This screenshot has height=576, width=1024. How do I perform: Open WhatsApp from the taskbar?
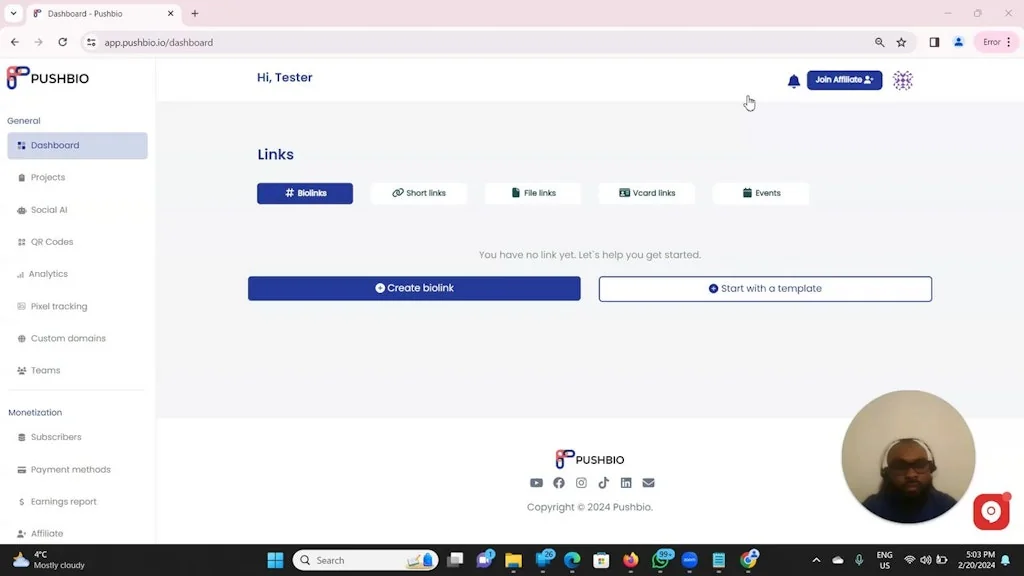662,560
